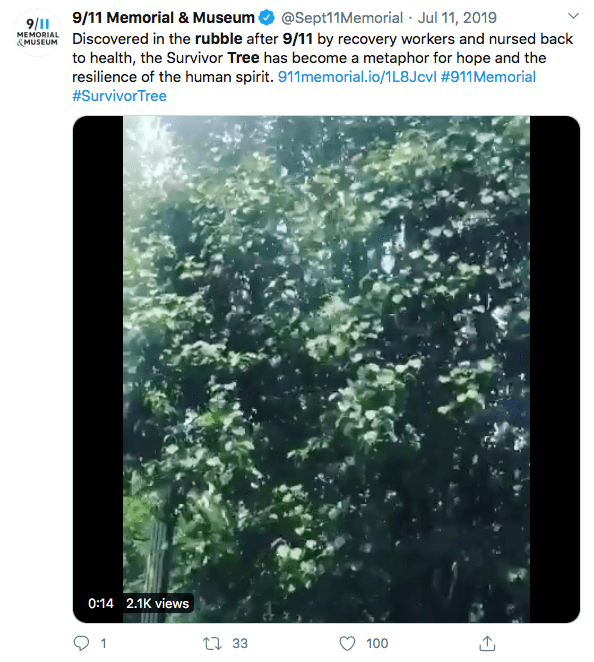The image size is (594, 662).
Task: Open the share upload icon
Action: coord(487,643)
